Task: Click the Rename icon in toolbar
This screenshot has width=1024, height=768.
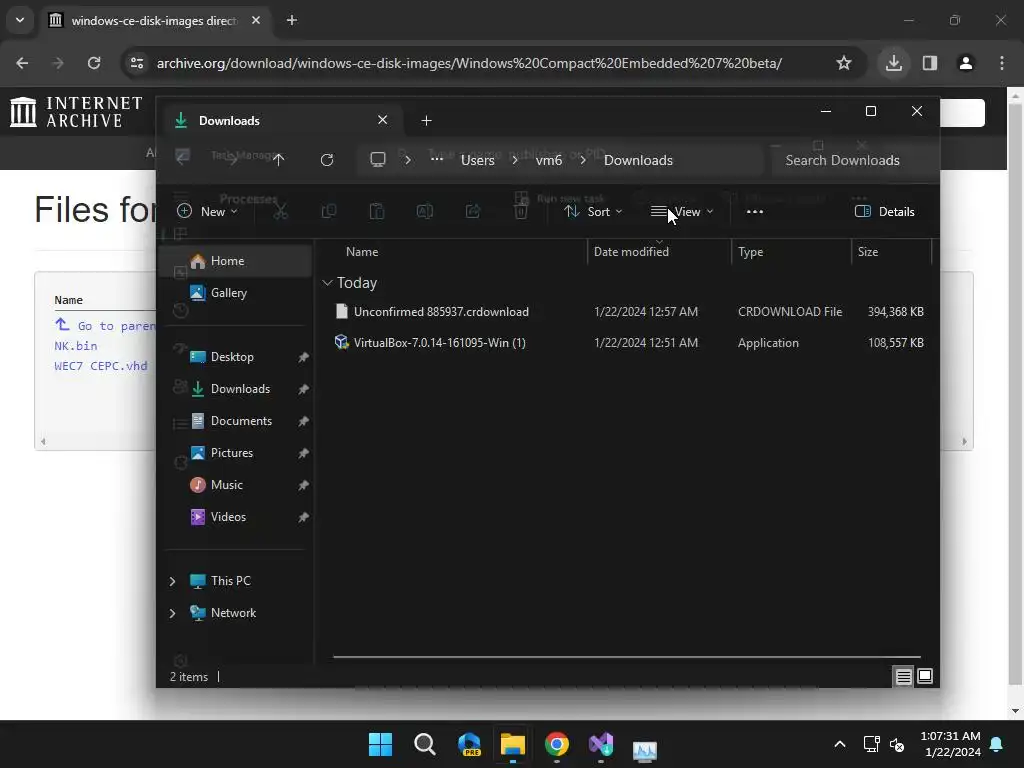Action: (424, 211)
